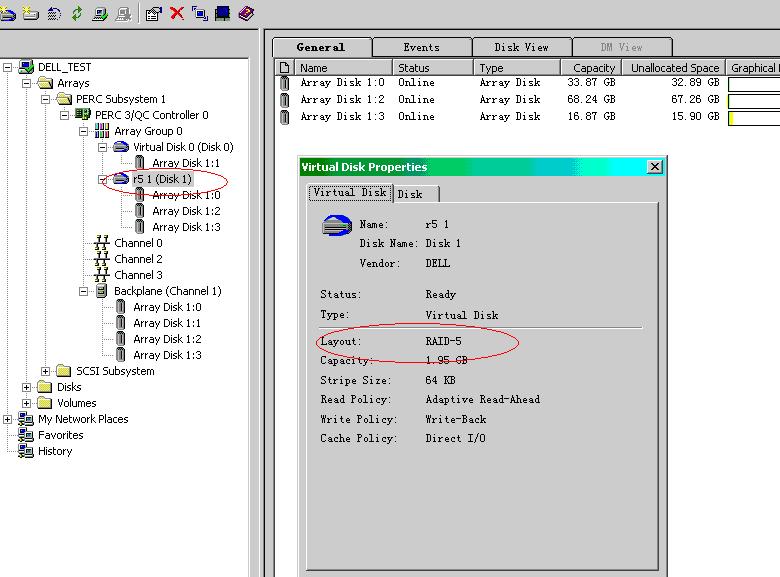
Task: Click the Adaptive Read-Ahead value
Action: [x=483, y=399]
